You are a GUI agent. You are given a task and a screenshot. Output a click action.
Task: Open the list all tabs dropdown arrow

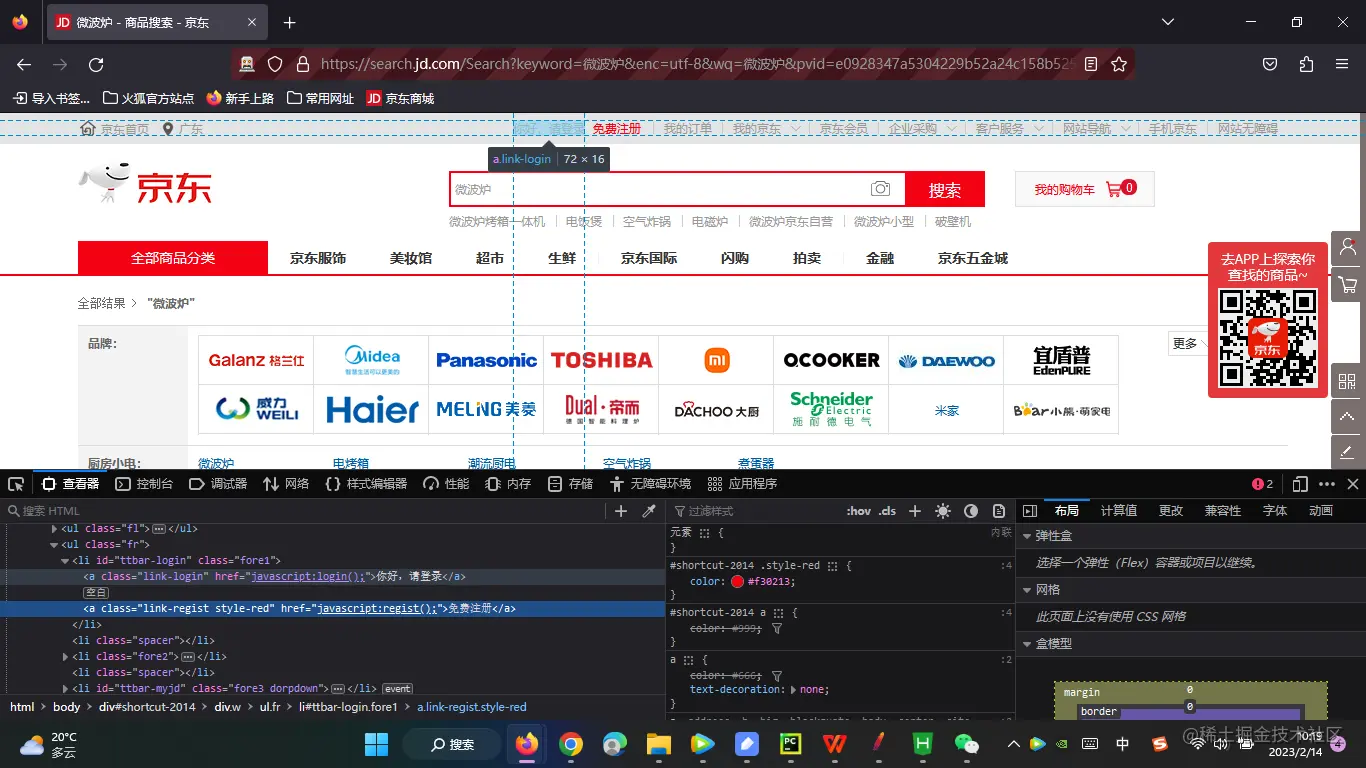(x=1168, y=22)
